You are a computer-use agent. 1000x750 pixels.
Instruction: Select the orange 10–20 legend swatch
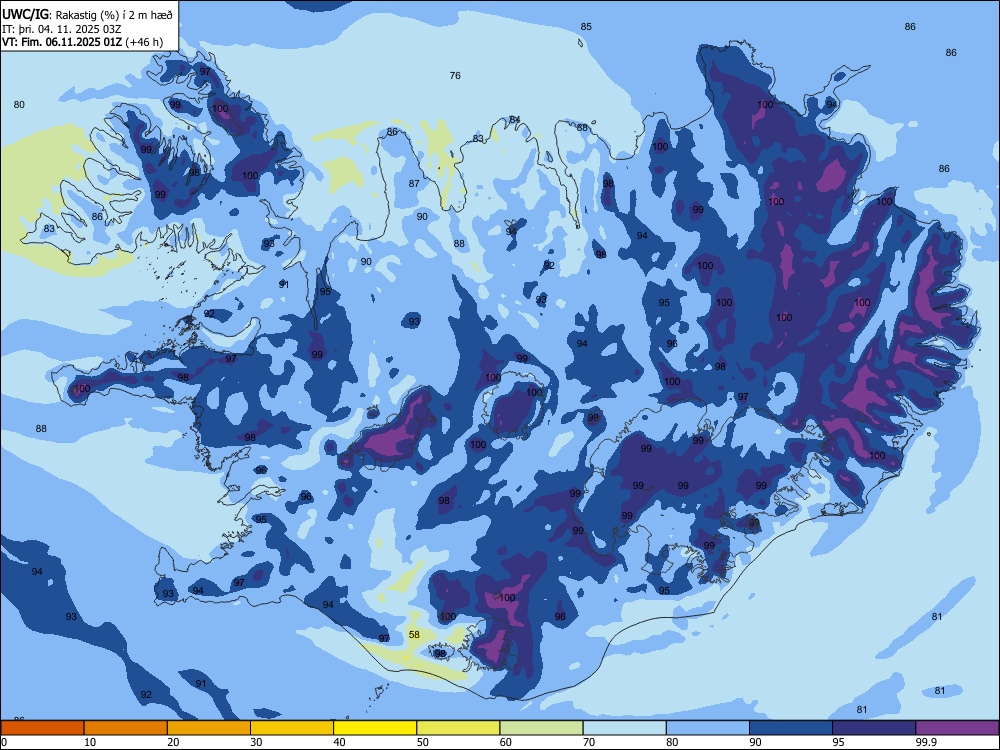coord(126,728)
